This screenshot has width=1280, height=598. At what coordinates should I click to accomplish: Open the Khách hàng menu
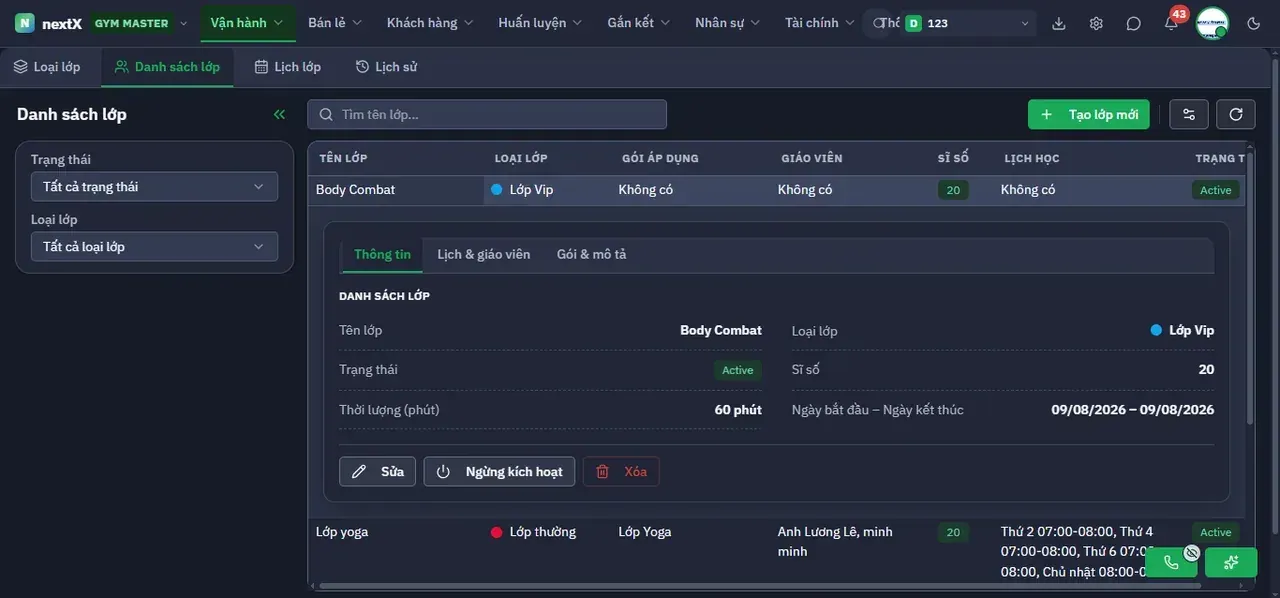[x=431, y=23]
